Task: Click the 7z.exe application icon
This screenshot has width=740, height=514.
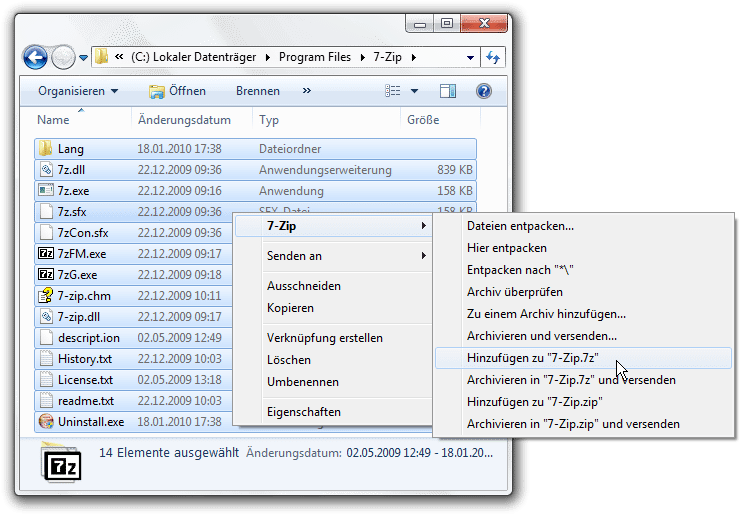Action: (46, 190)
